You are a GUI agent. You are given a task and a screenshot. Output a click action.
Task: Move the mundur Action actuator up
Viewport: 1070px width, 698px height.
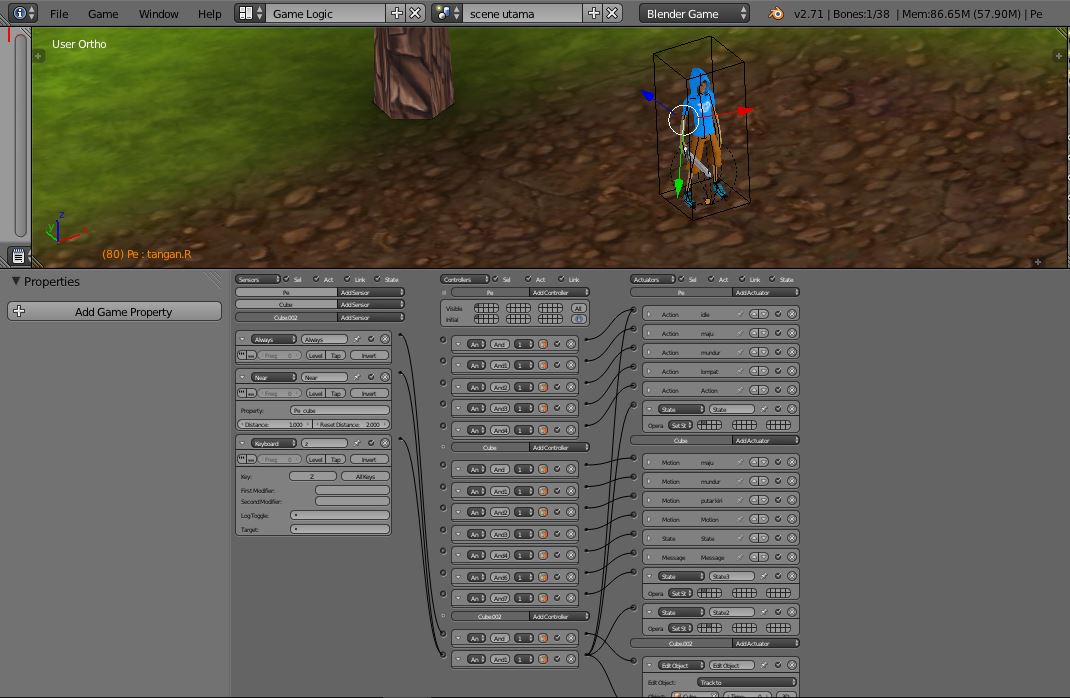[754, 353]
